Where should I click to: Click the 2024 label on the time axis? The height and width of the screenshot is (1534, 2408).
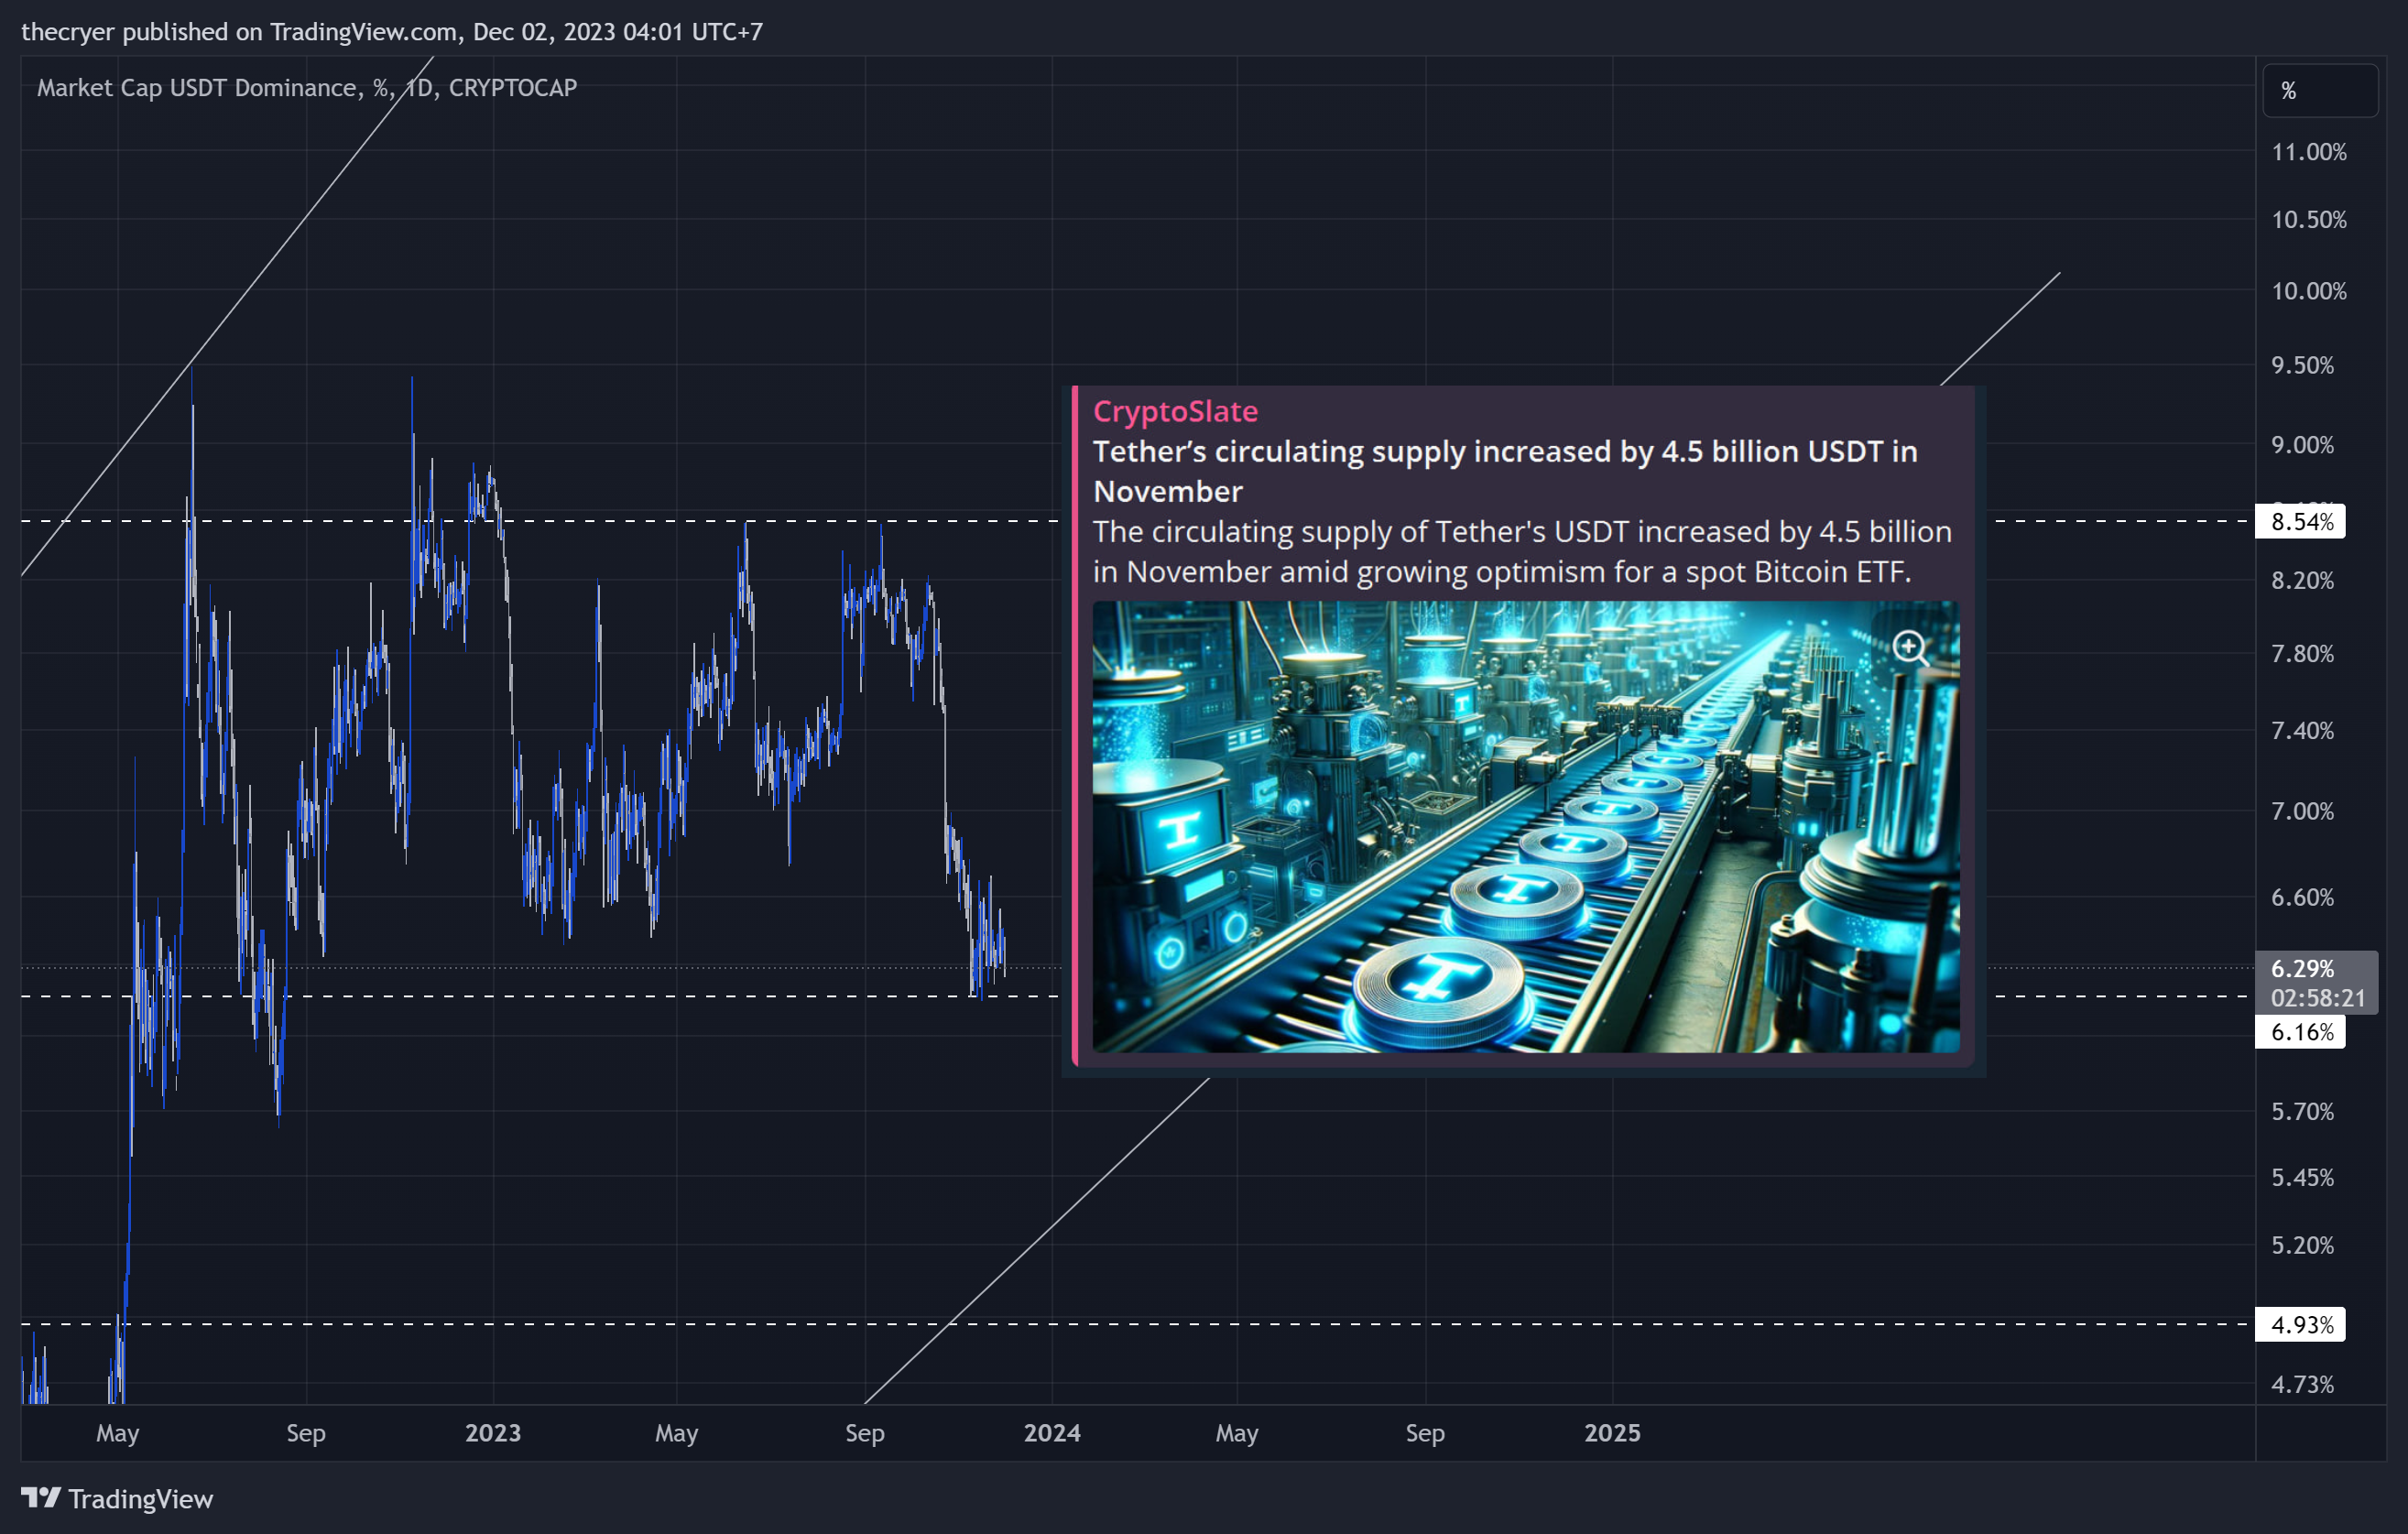click(x=1052, y=1433)
